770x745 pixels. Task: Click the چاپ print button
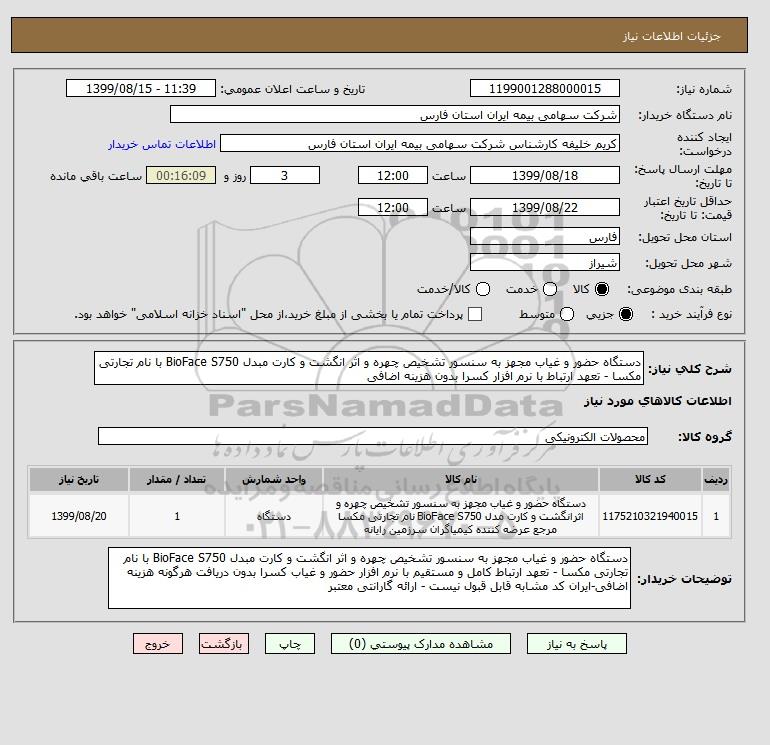(x=290, y=644)
